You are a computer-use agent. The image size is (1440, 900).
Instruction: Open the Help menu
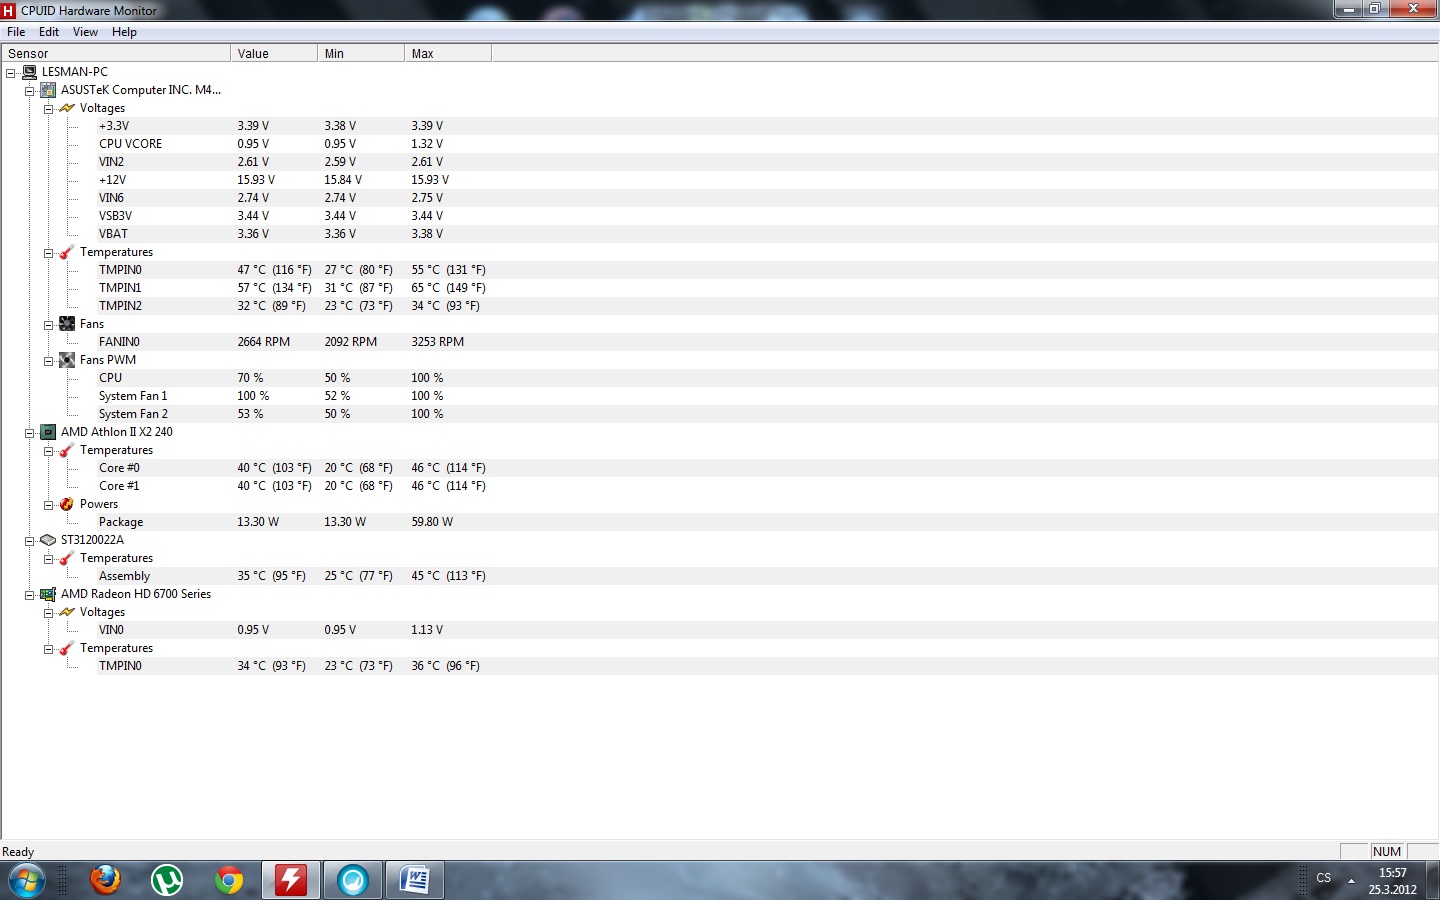tap(124, 32)
